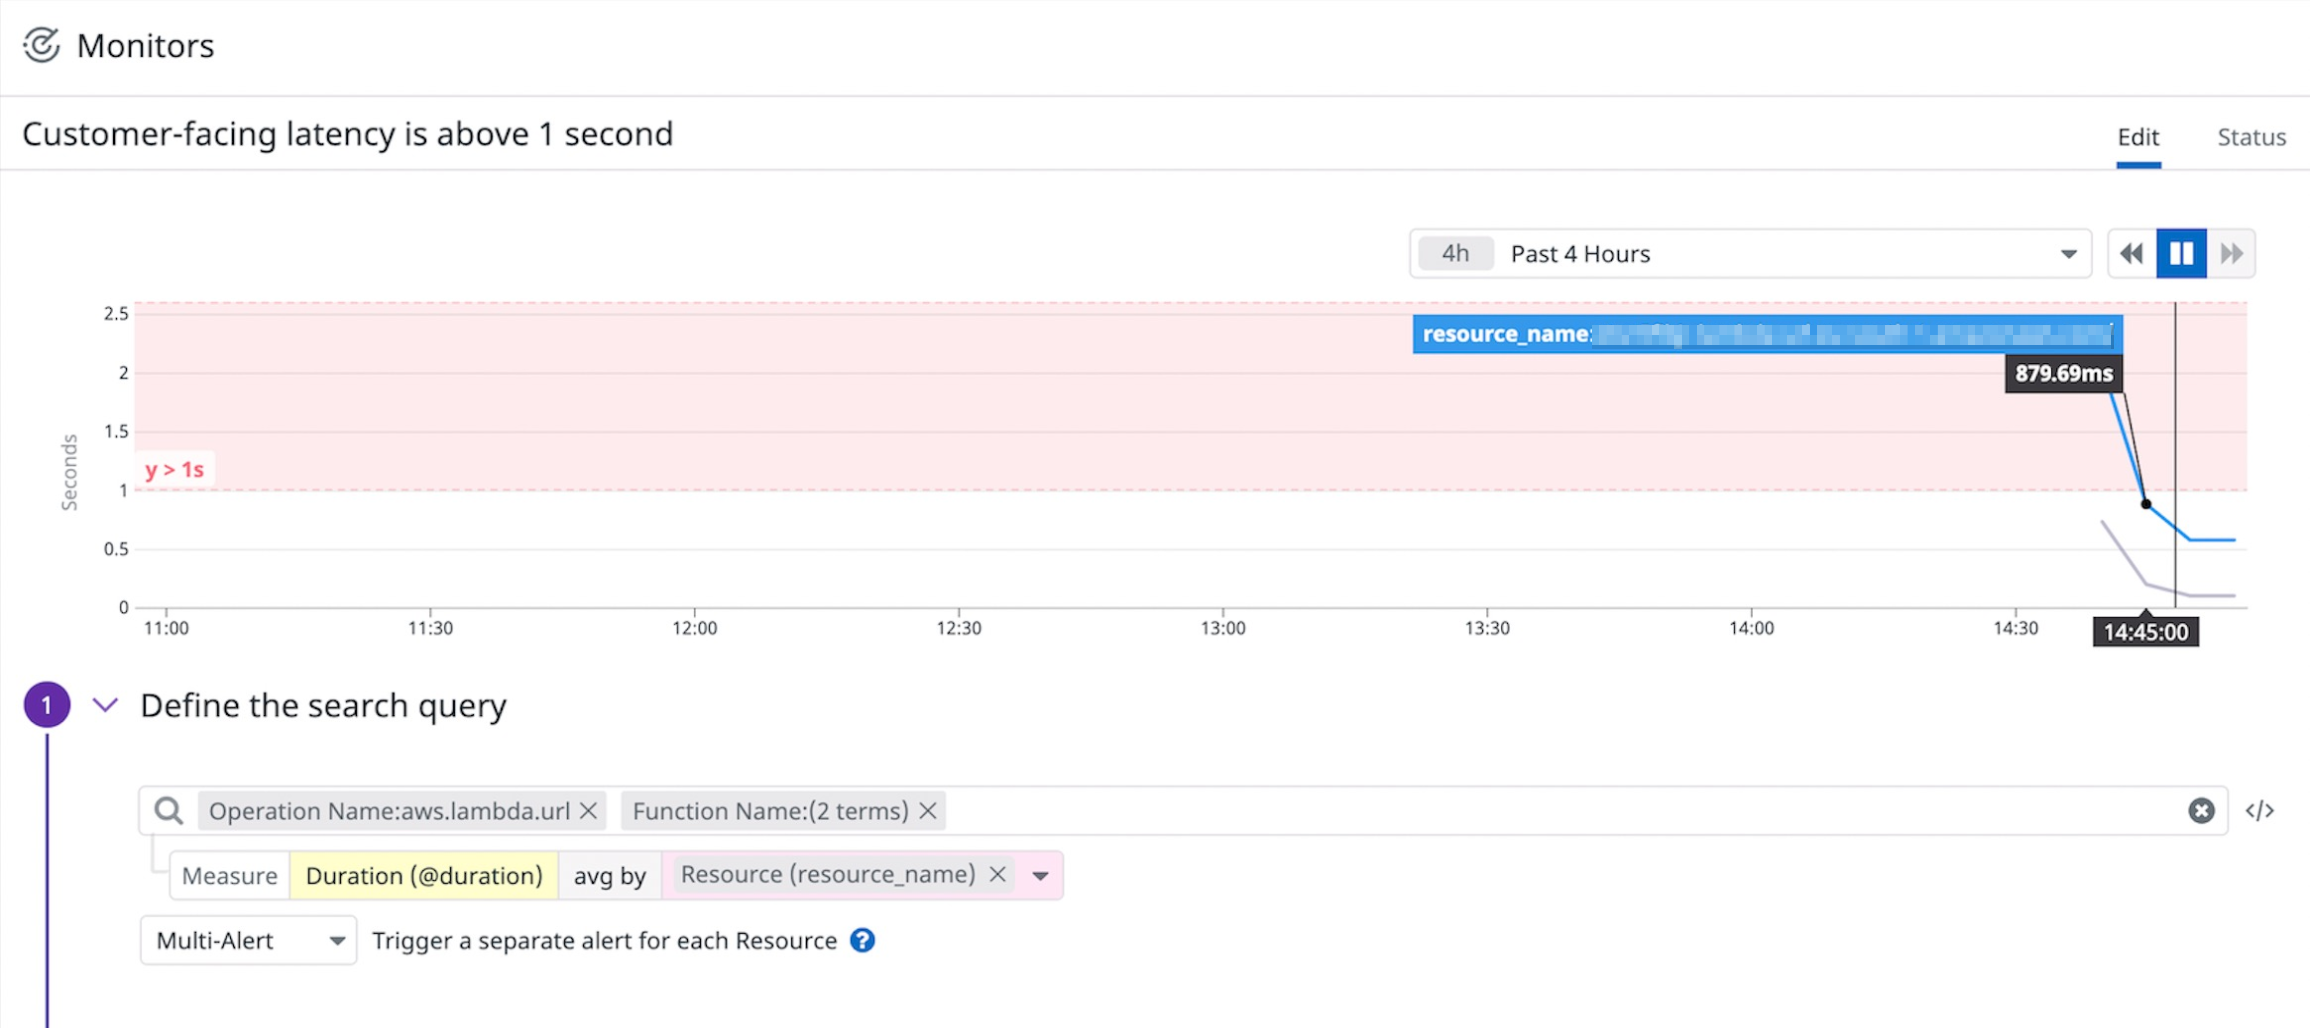2310x1028 pixels.
Task: Remove the Operation Name:aws.lambda.url filter
Action: (x=589, y=811)
